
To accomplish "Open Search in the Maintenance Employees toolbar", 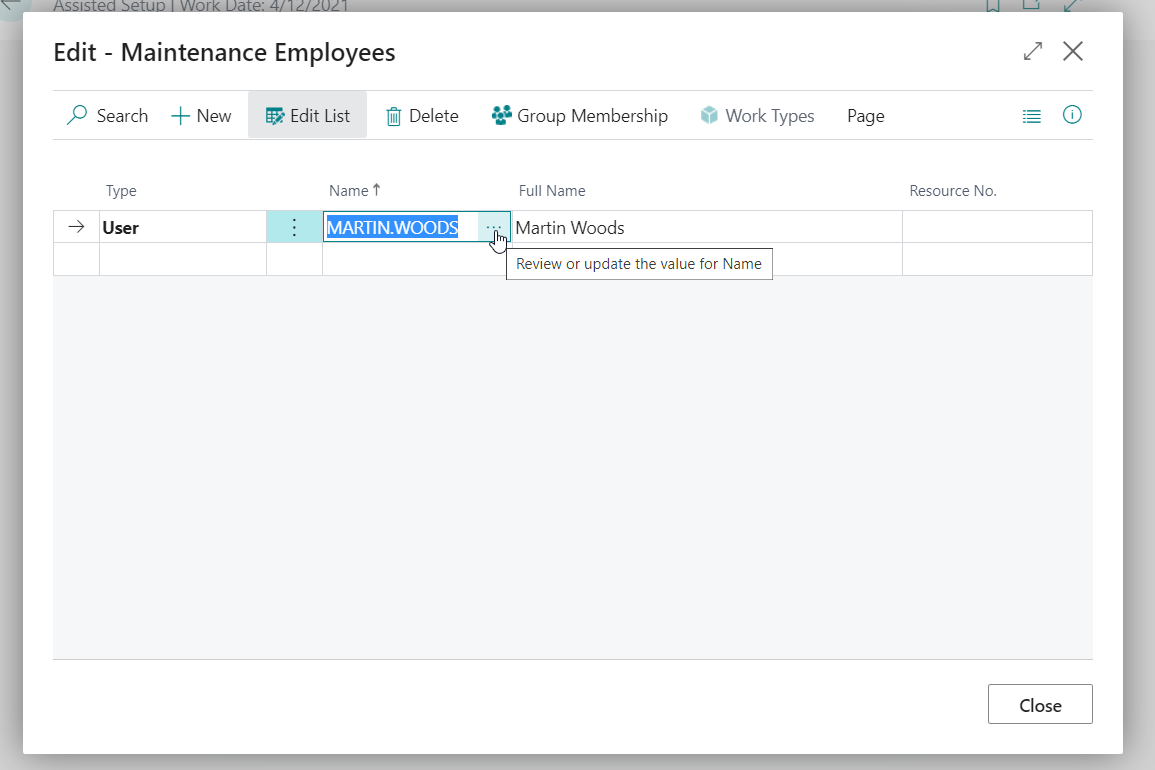I will 108,116.
